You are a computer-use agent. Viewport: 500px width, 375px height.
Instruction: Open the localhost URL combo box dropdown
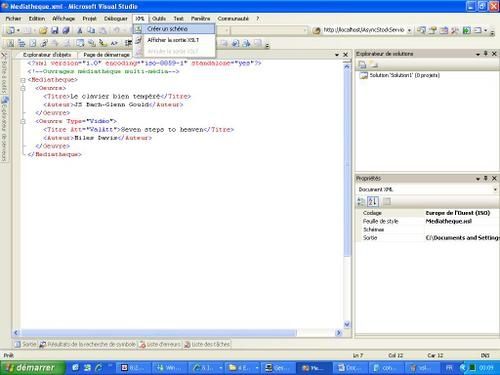(x=409, y=30)
